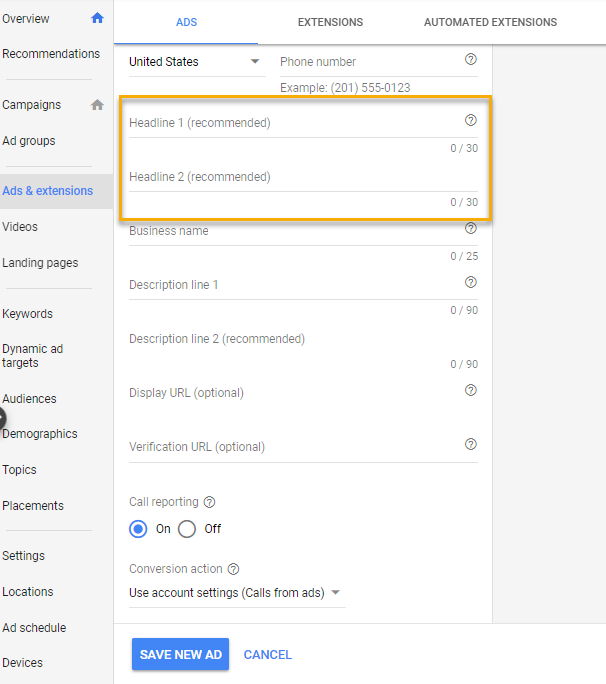The width and height of the screenshot is (606, 684).
Task: Switch to the Automated Extensions tab
Action: [490, 22]
